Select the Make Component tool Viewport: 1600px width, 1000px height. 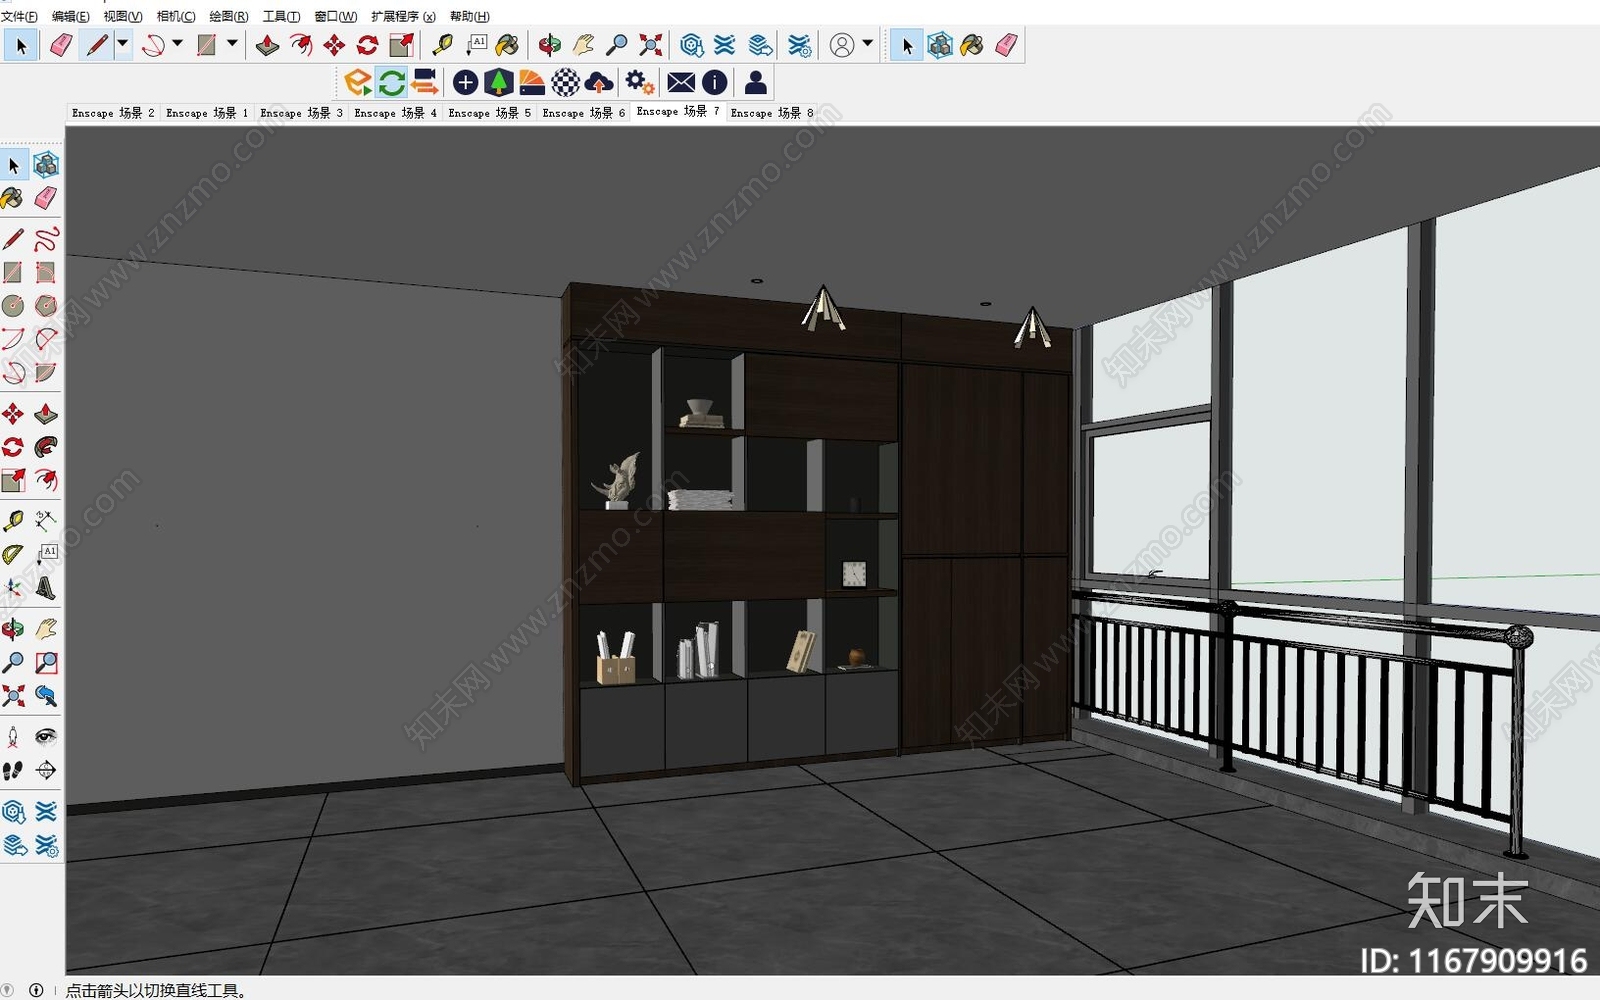pyautogui.click(x=46, y=164)
